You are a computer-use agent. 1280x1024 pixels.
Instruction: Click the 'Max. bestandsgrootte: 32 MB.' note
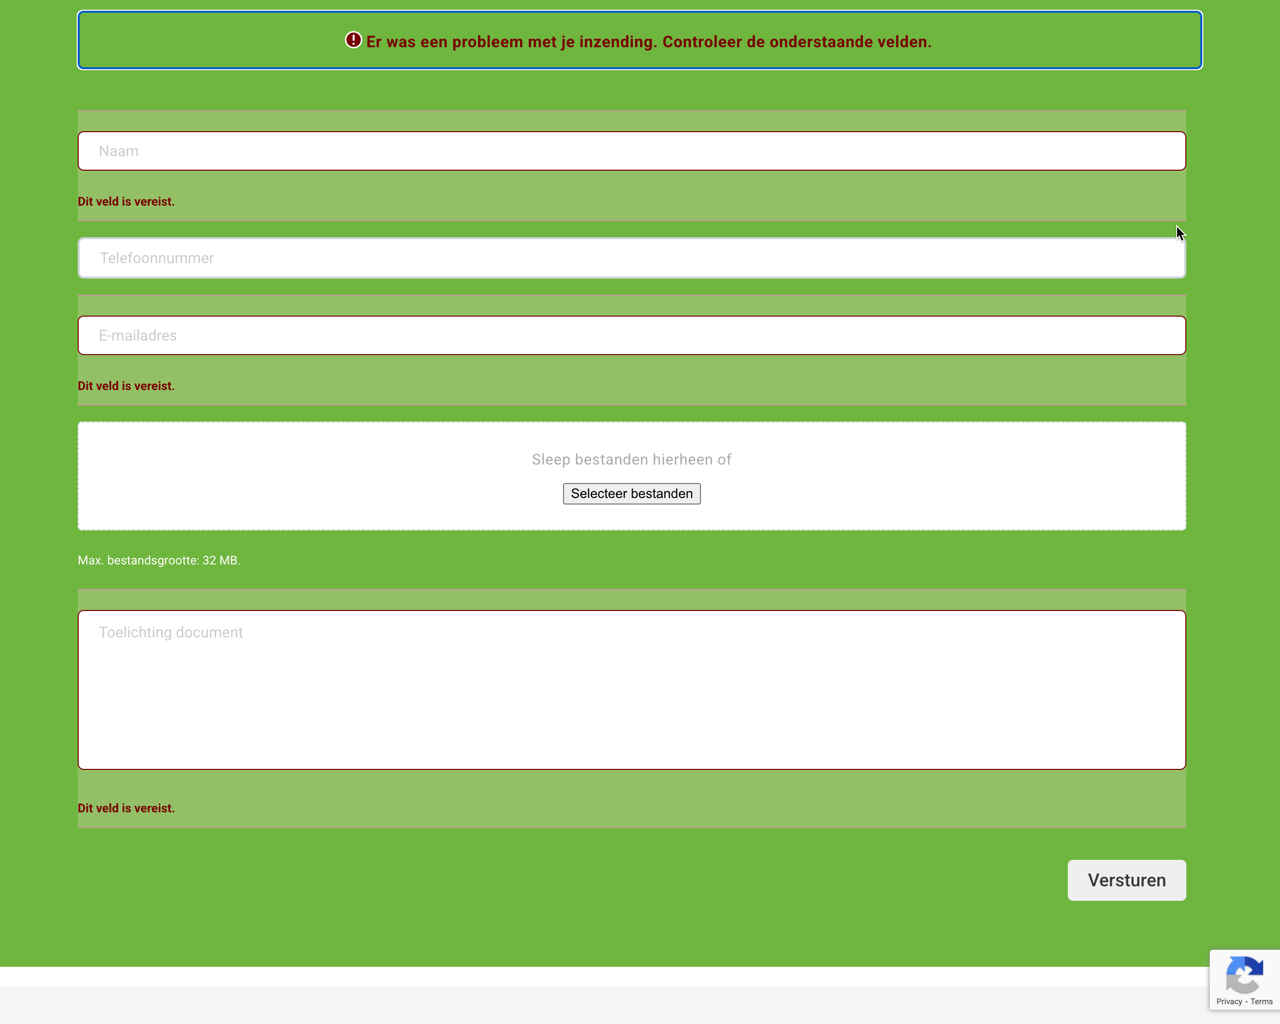coord(159,560)
